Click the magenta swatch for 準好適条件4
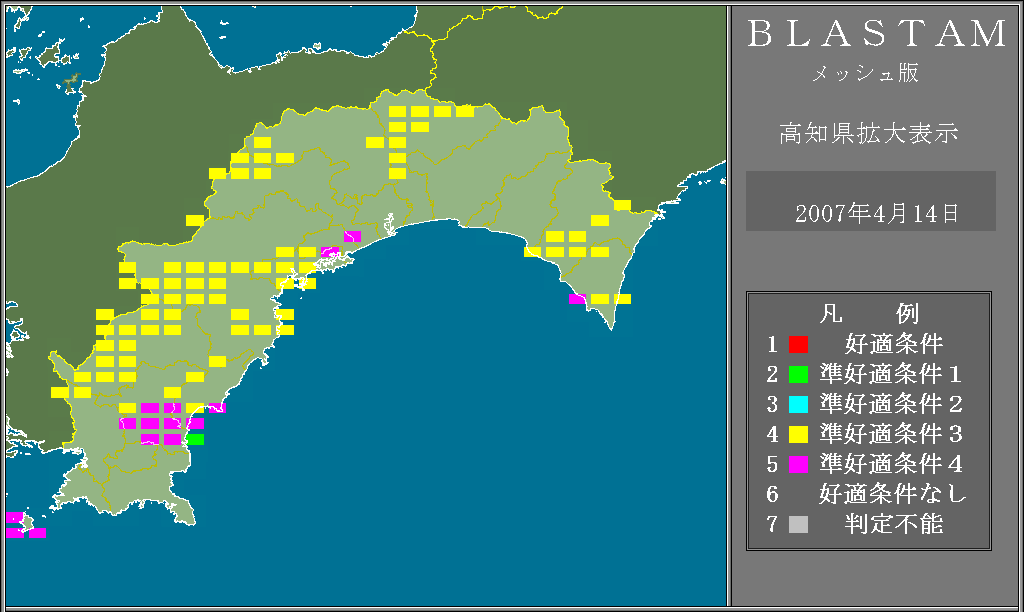This screenshot has width=1024, height=612. point(798,464)
